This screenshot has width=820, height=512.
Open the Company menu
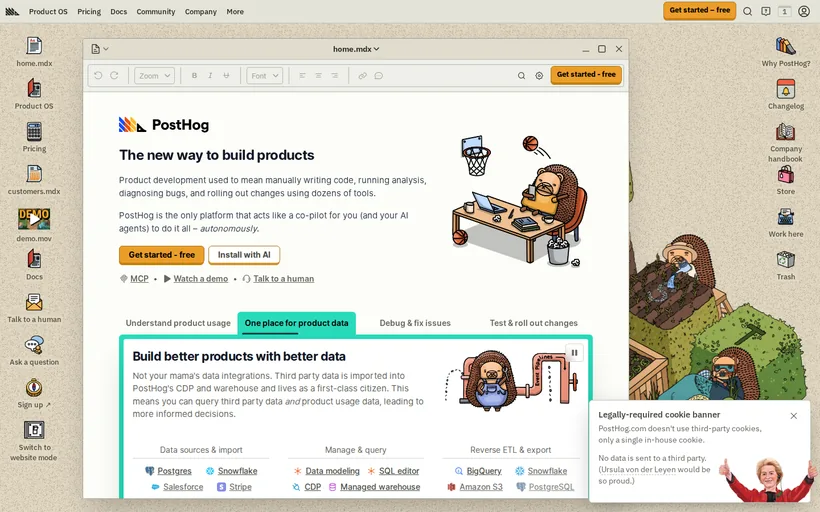point(201,12)
